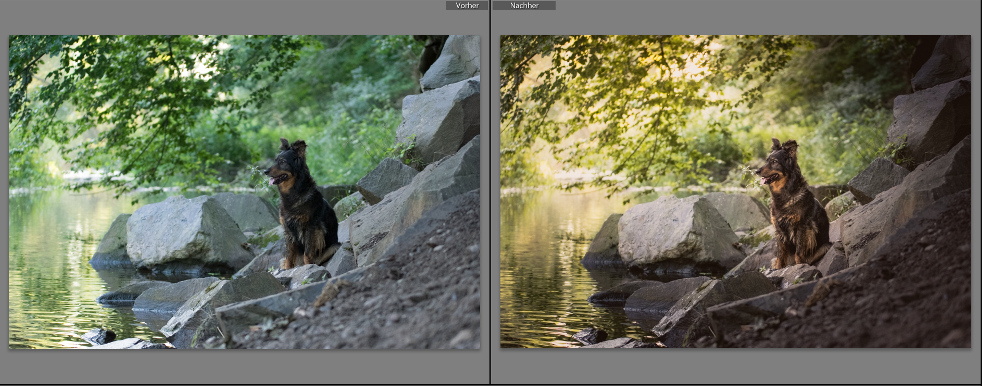
Task: Click the Vorher label
Action: coord(467,5)
